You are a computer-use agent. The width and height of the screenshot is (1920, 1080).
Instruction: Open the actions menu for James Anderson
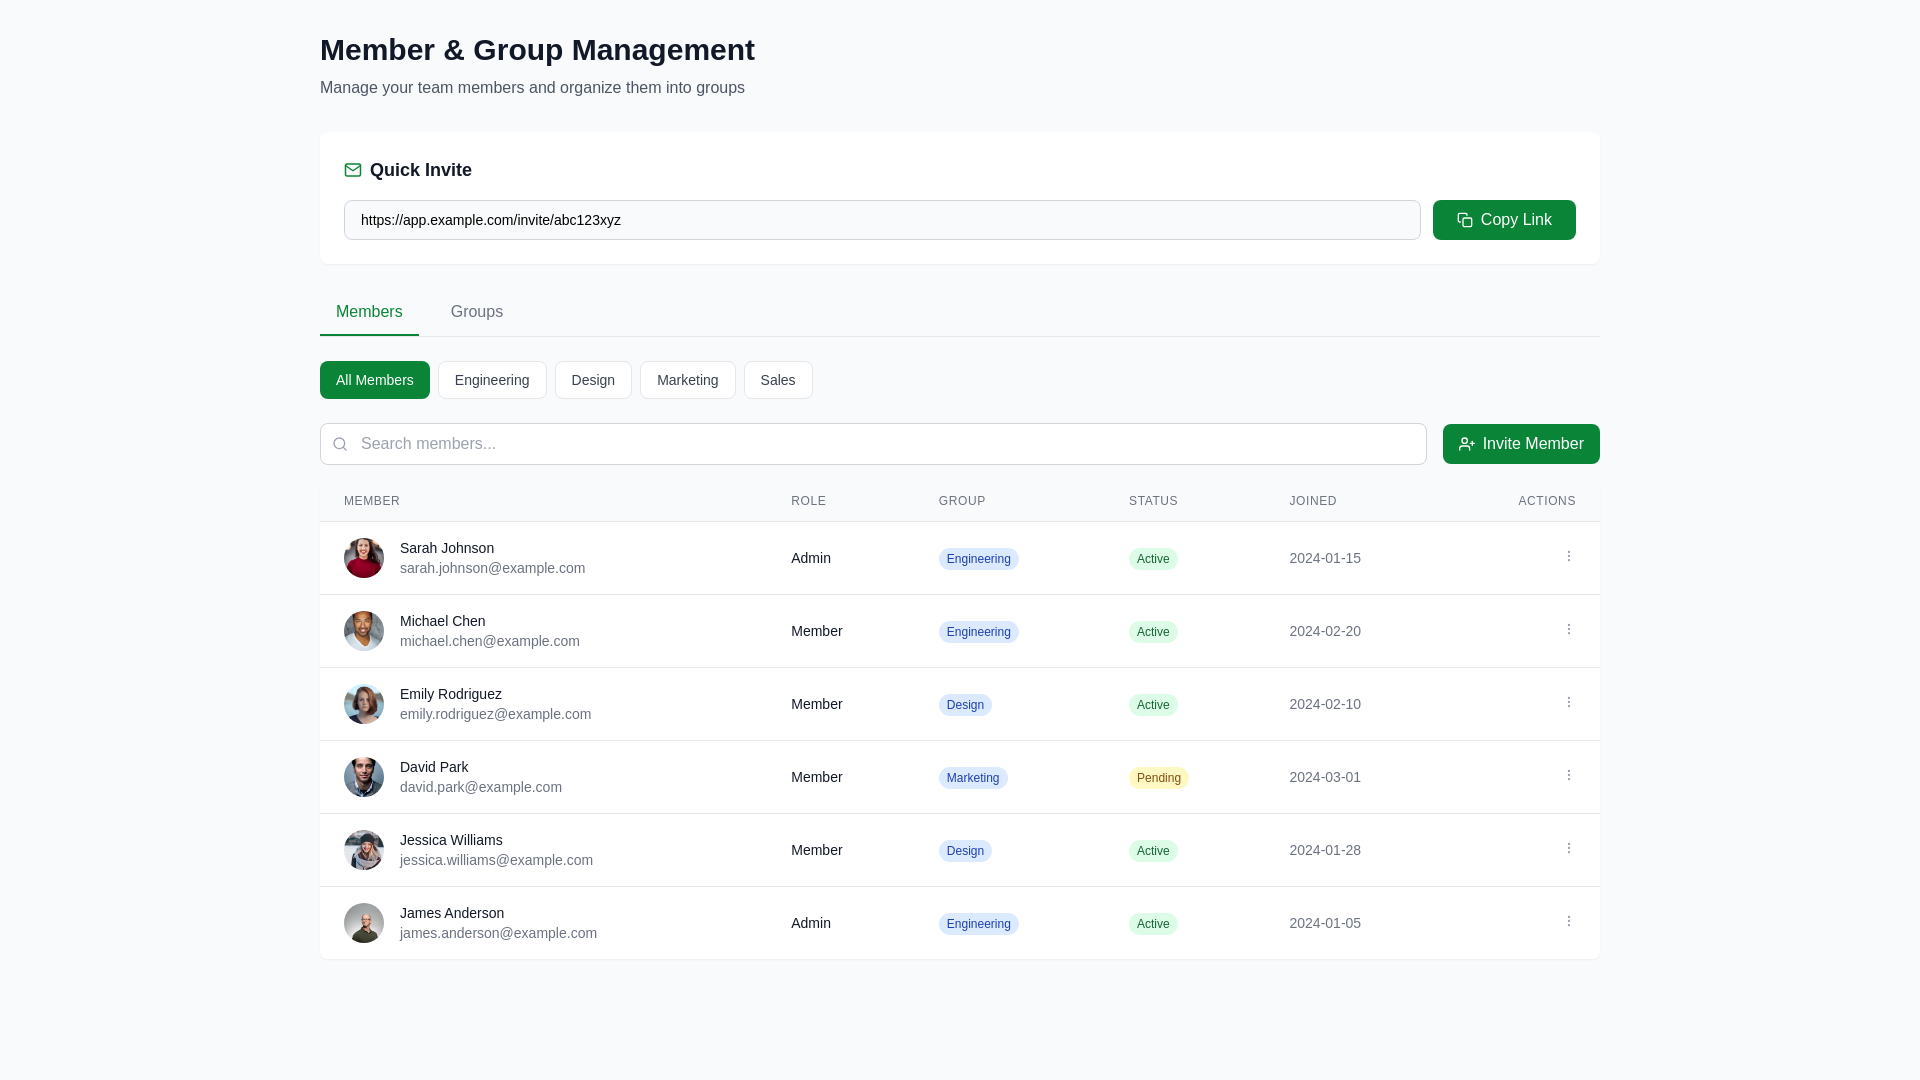[x=1568, y=921]
